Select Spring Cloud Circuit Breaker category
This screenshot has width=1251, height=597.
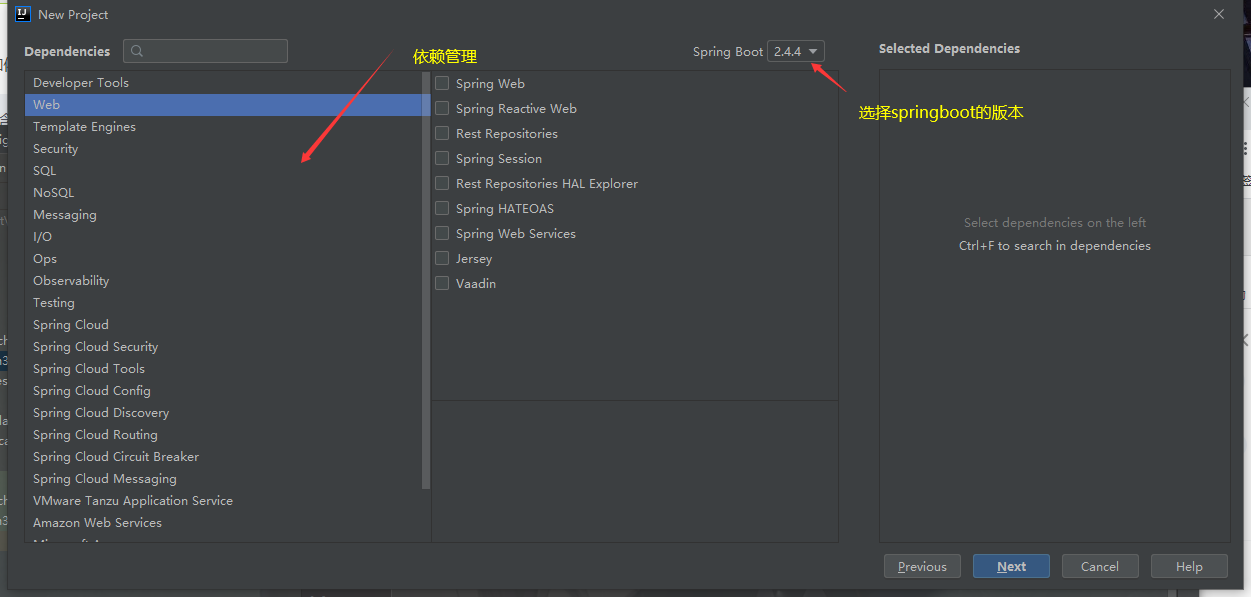(x=224, y=457)
